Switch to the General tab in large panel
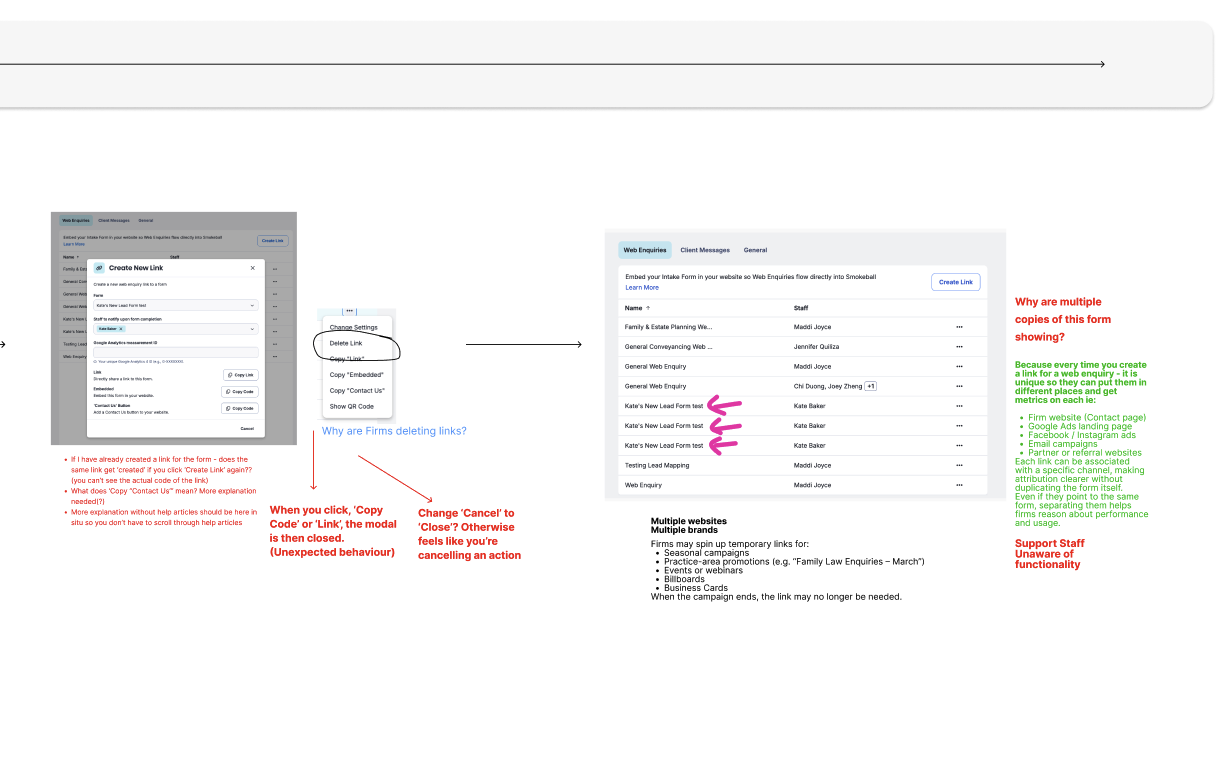 (x=755, y=250)
